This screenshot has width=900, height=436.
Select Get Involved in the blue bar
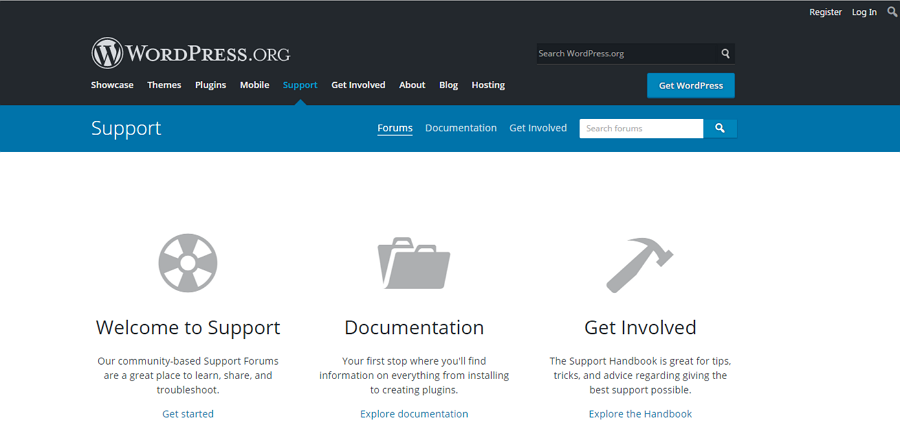click(538, 128)
